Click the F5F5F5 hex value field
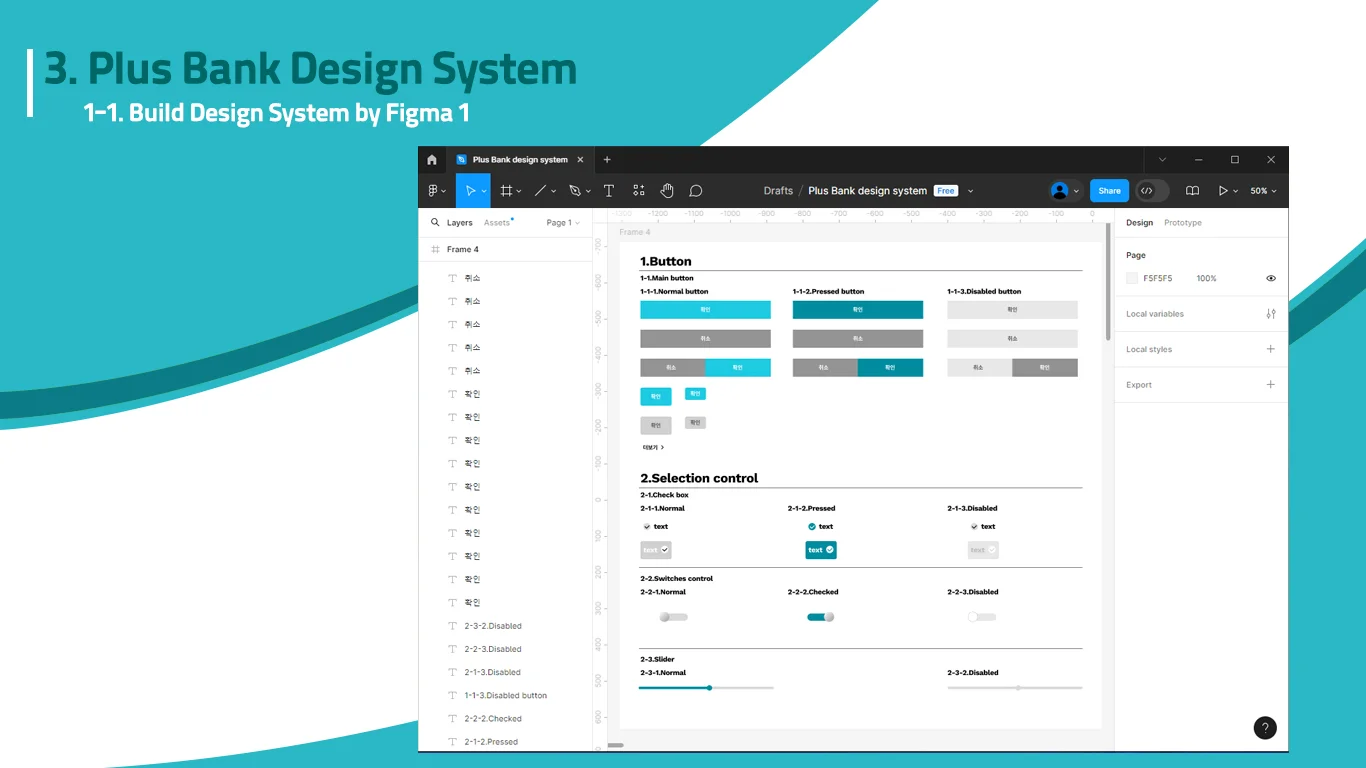Viewport: 1366px width, 768px height. coord(1158,279)
